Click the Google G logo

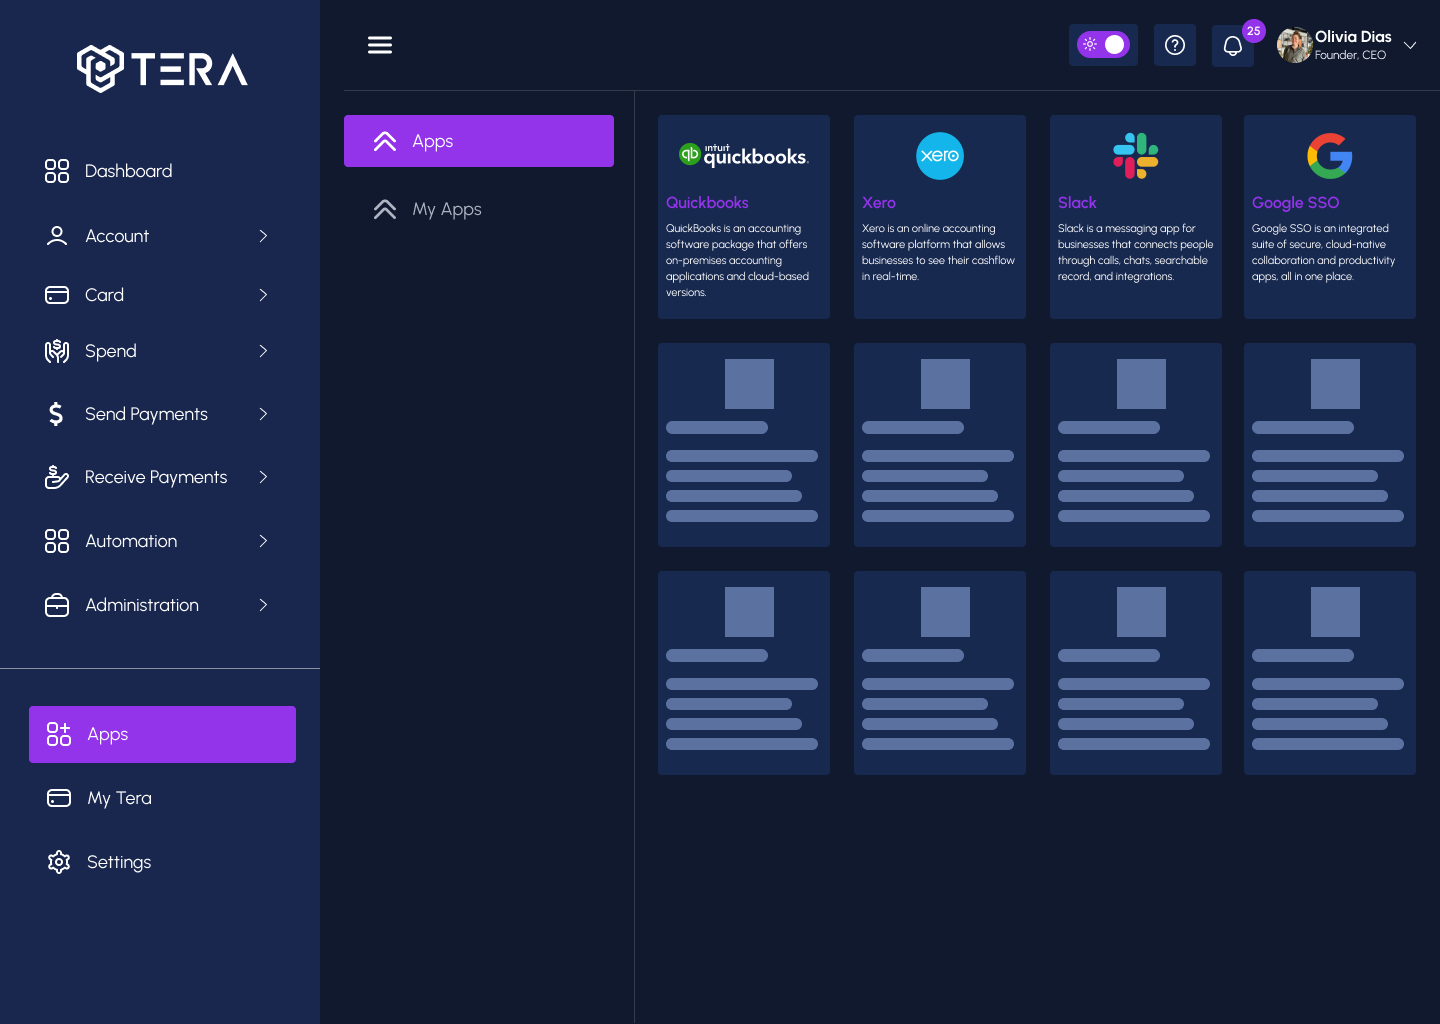click(1330, 156)
